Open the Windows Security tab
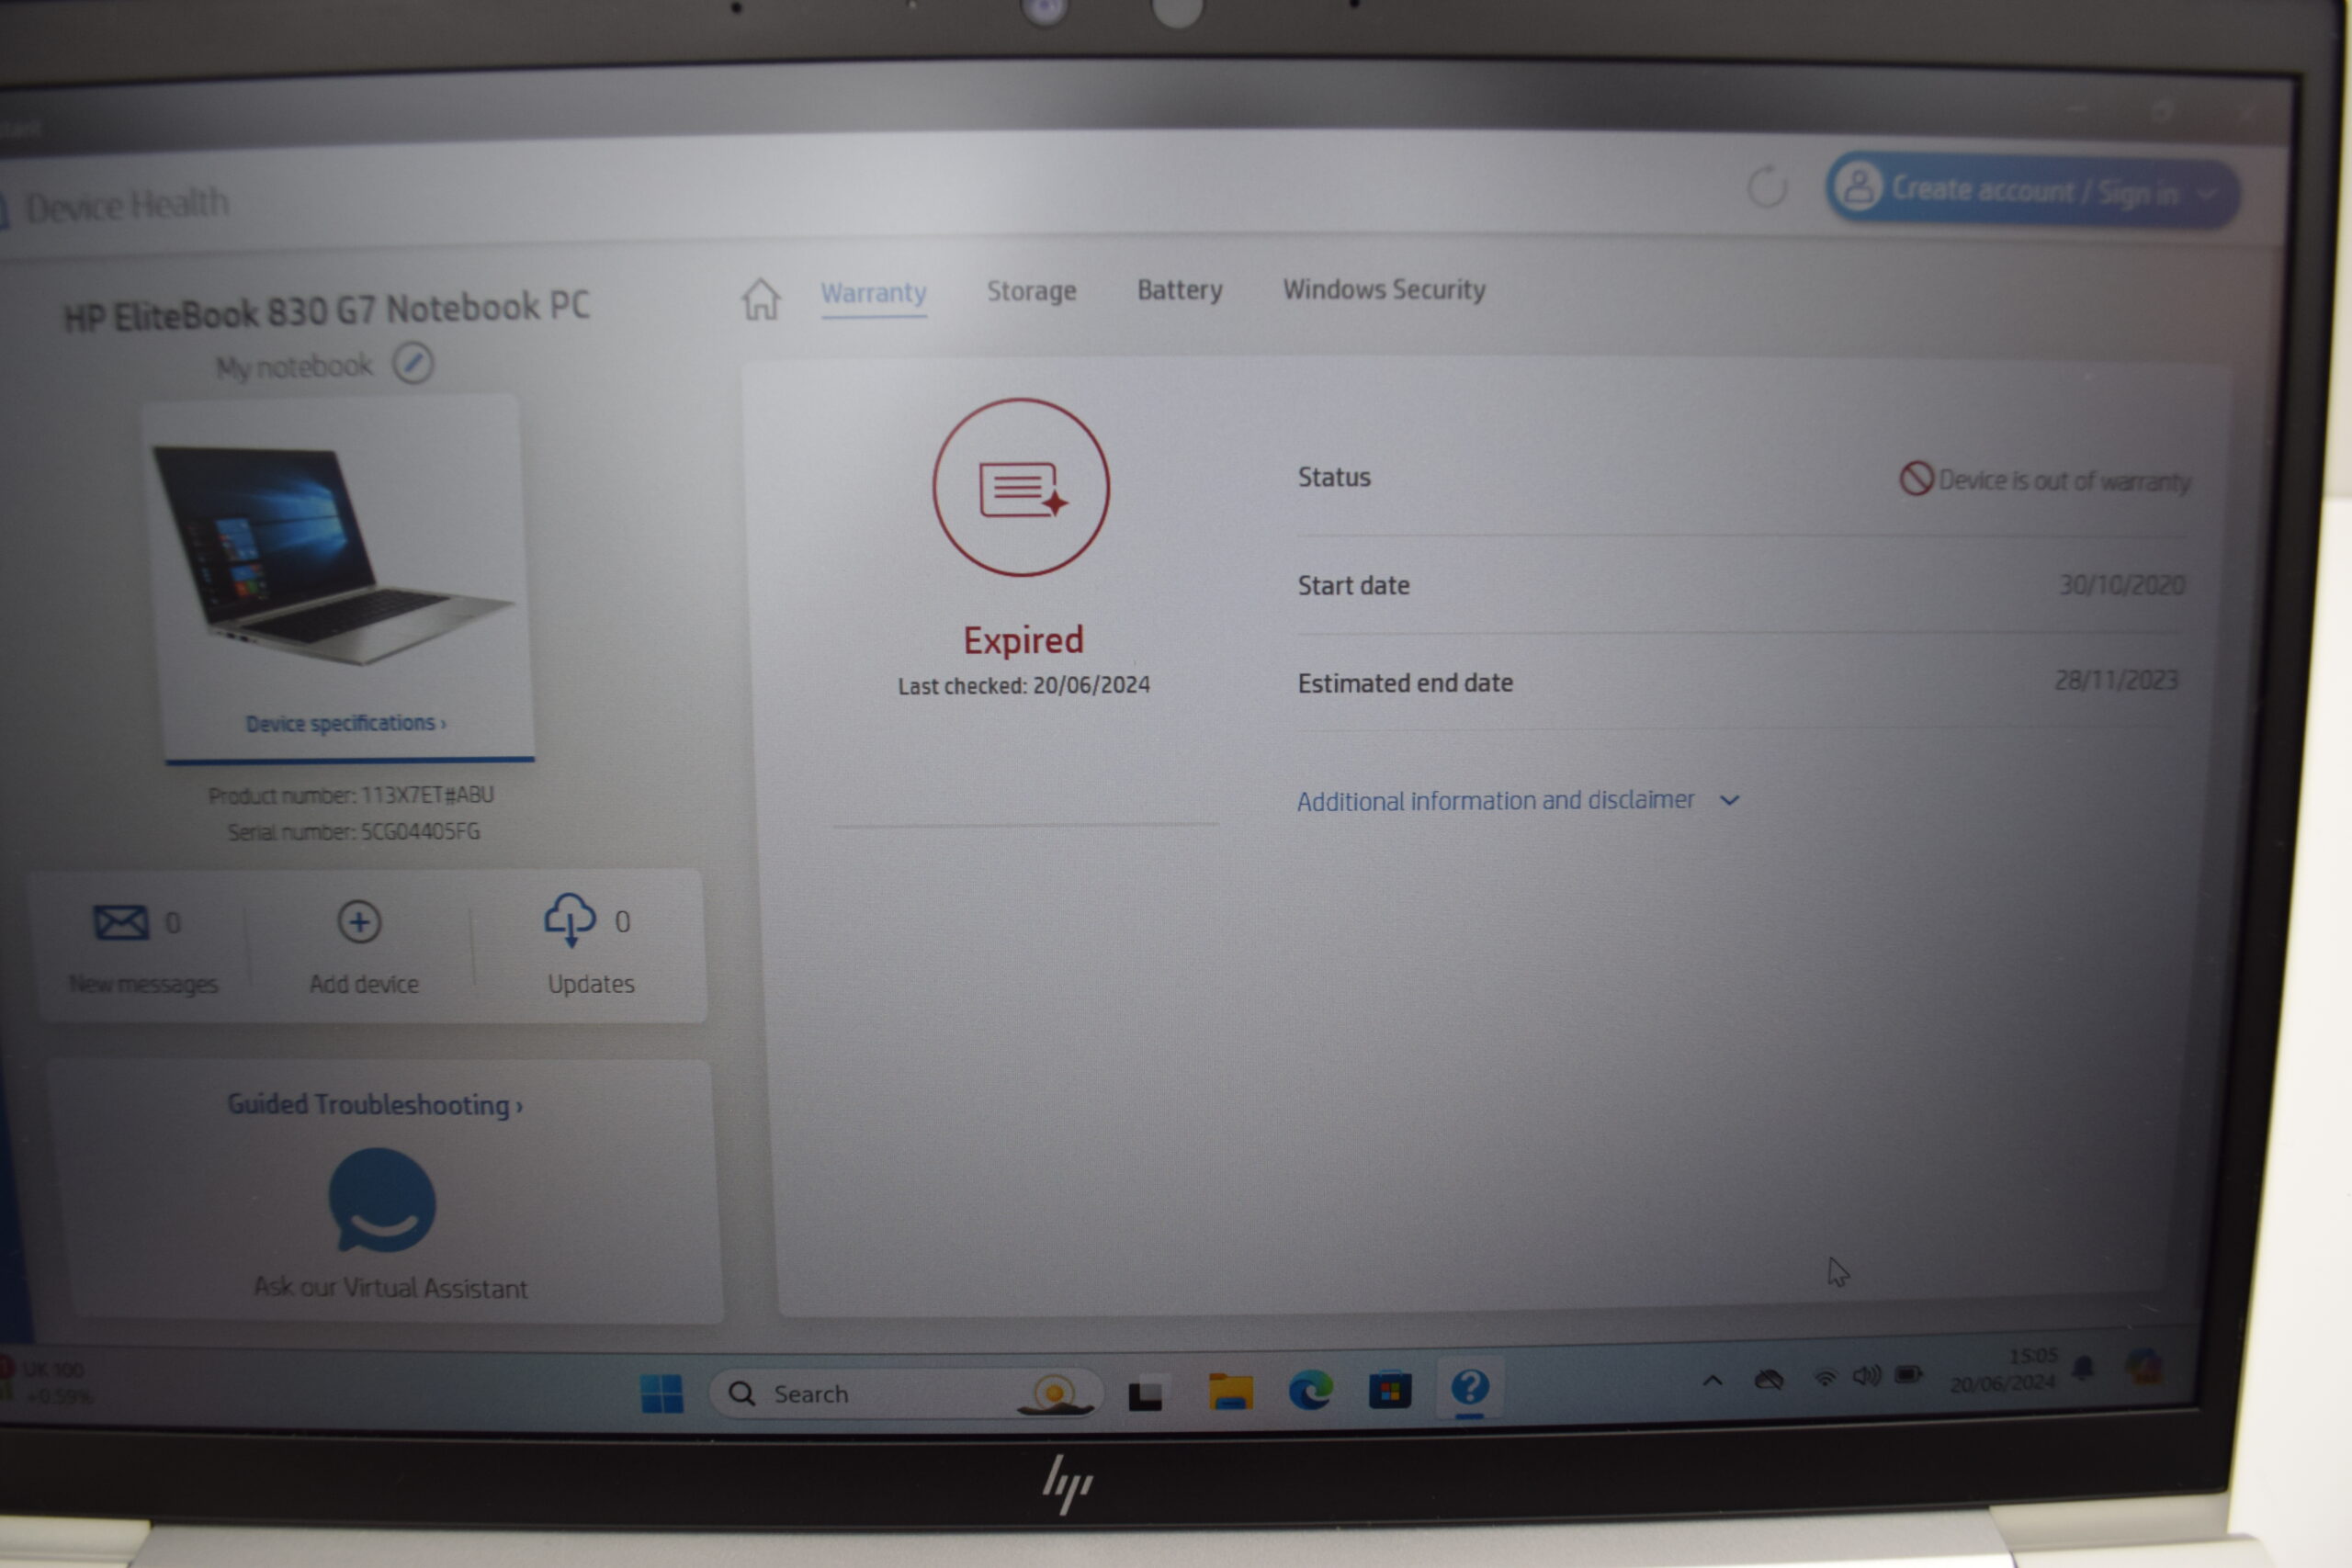 pos(1384,289)
